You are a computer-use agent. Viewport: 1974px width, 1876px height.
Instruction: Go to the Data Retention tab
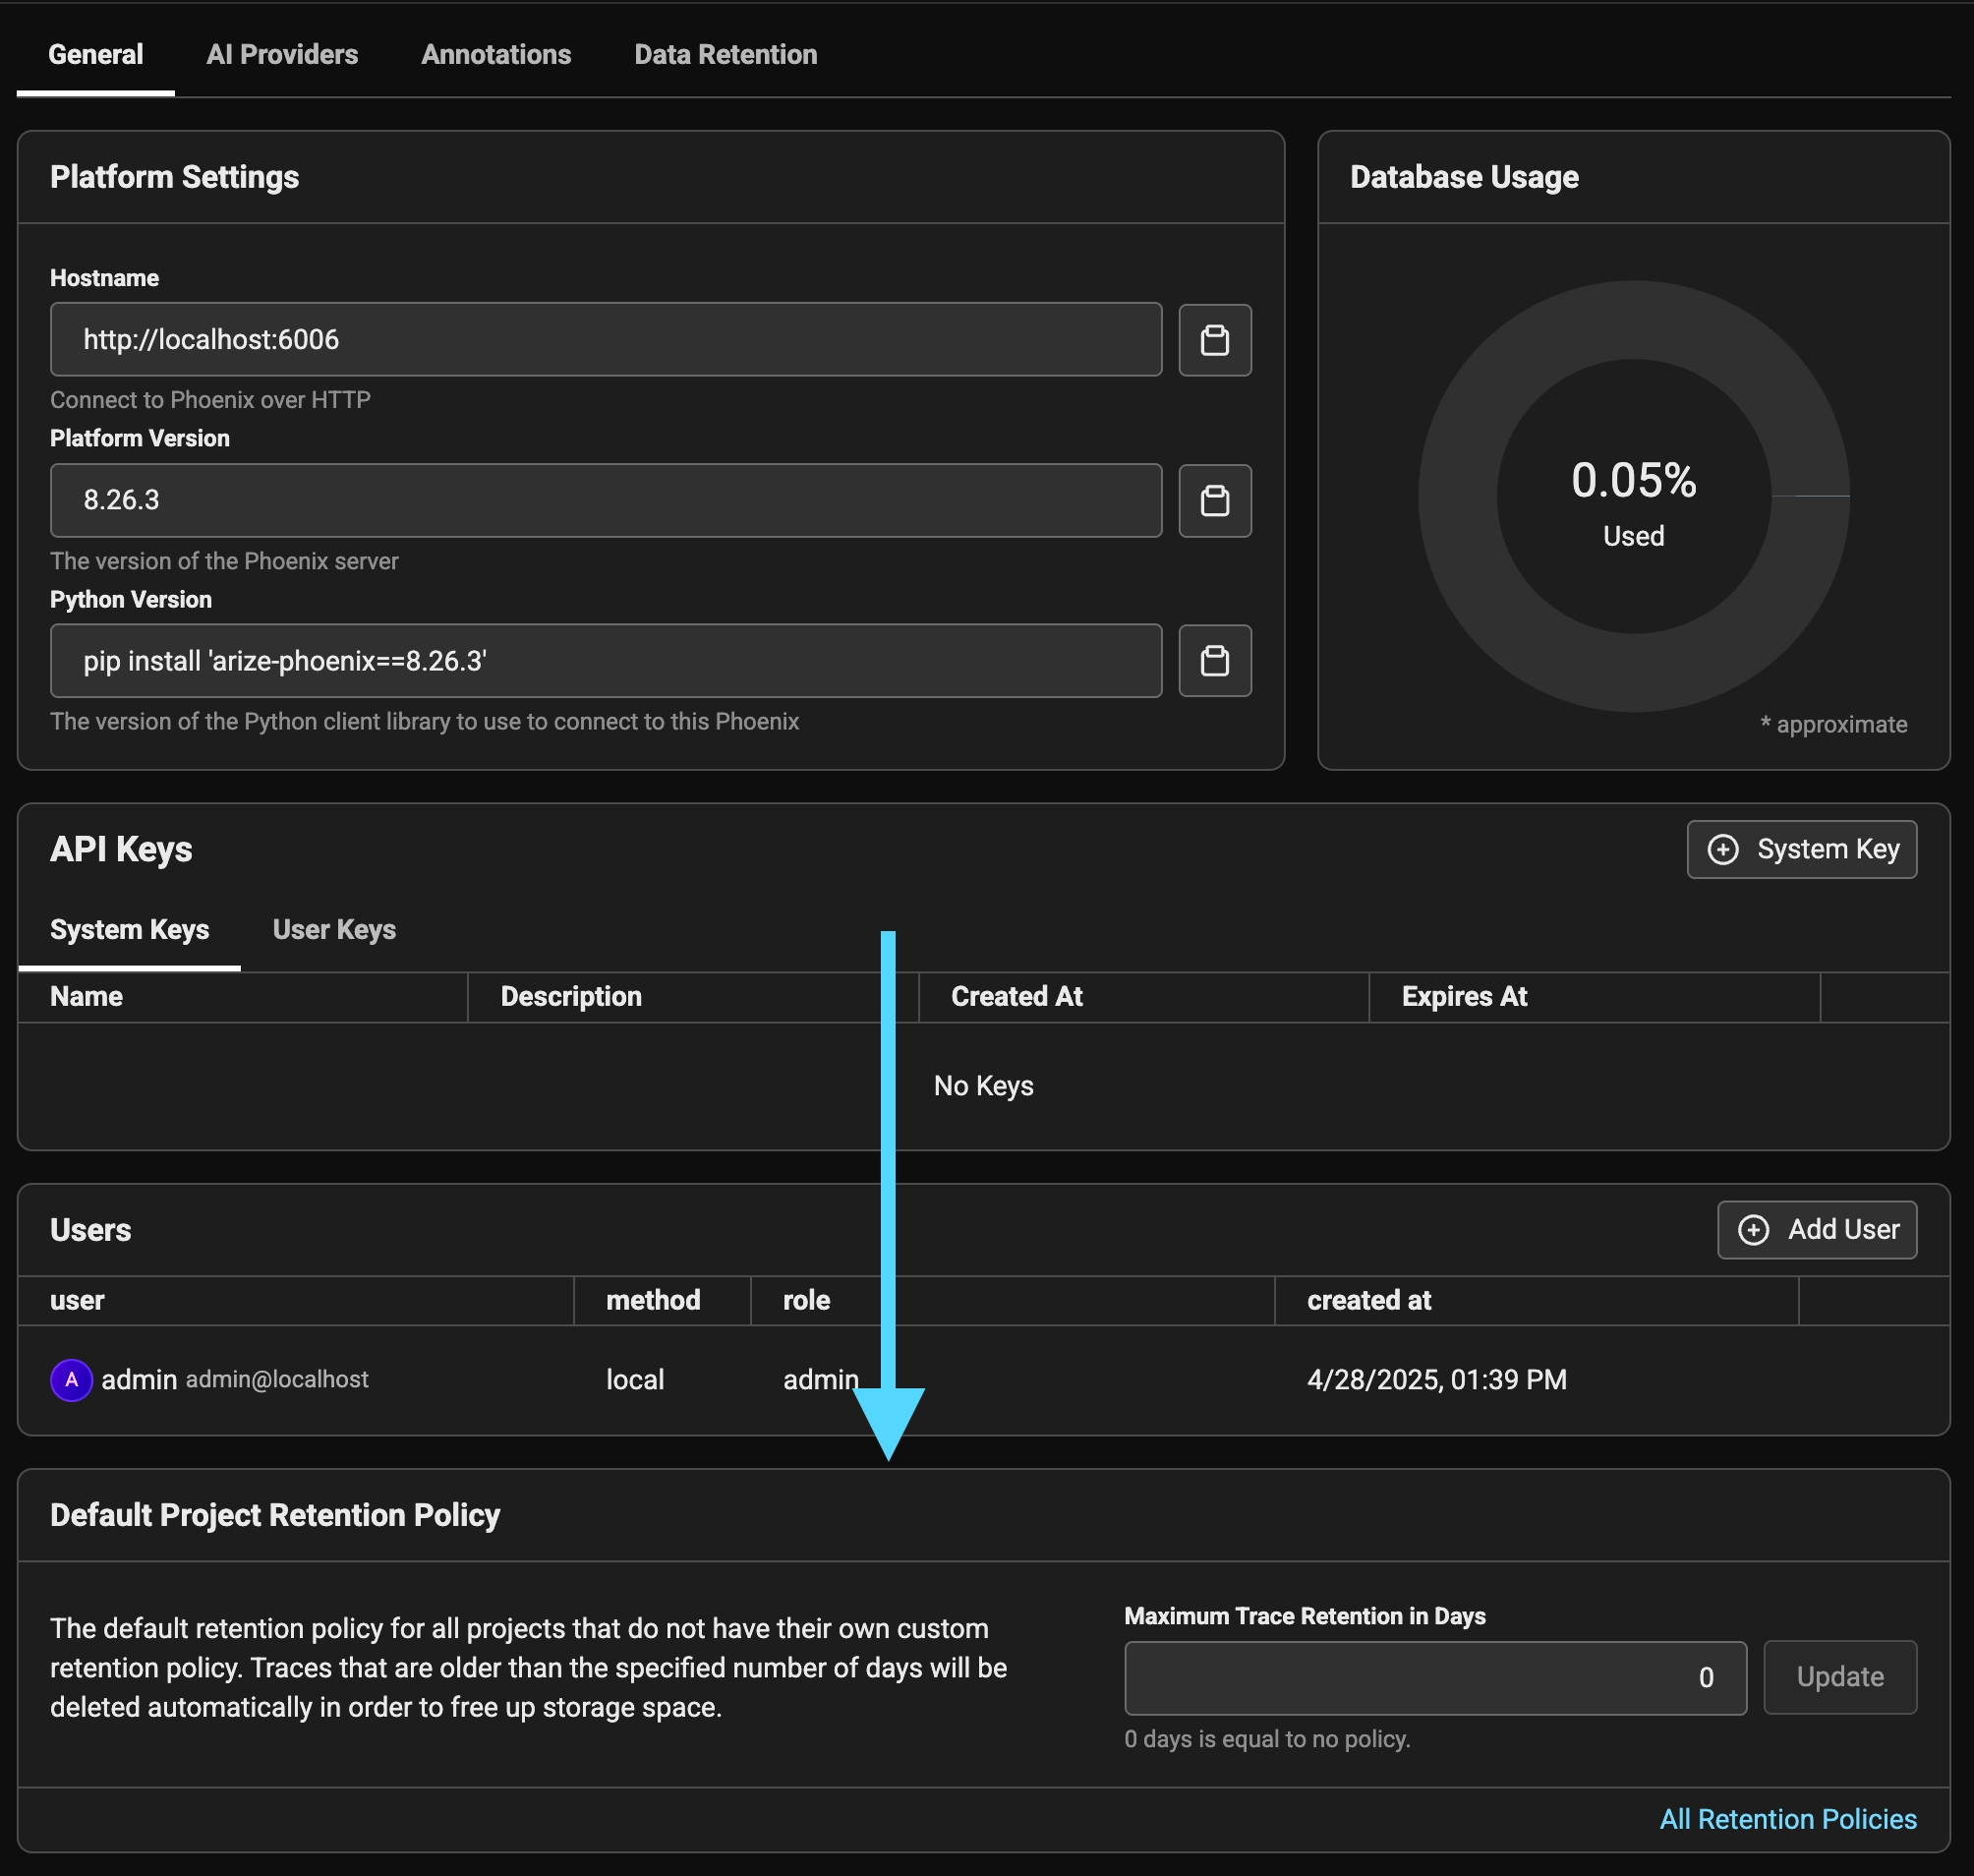tap(725, 55)
